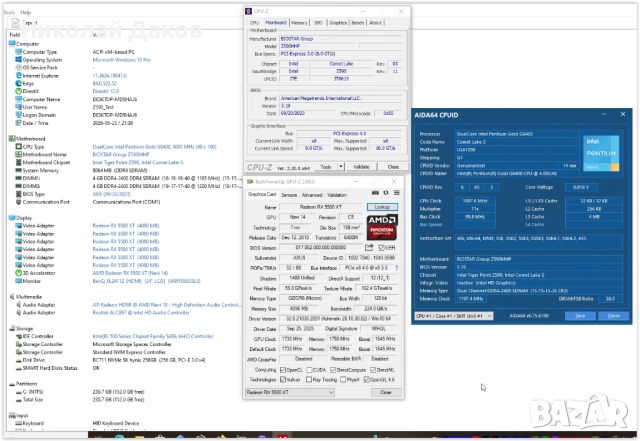This screenshot has width=640, height=441.
Task: Click the Tools button in CPU-Z
Action: pos(326,167)
